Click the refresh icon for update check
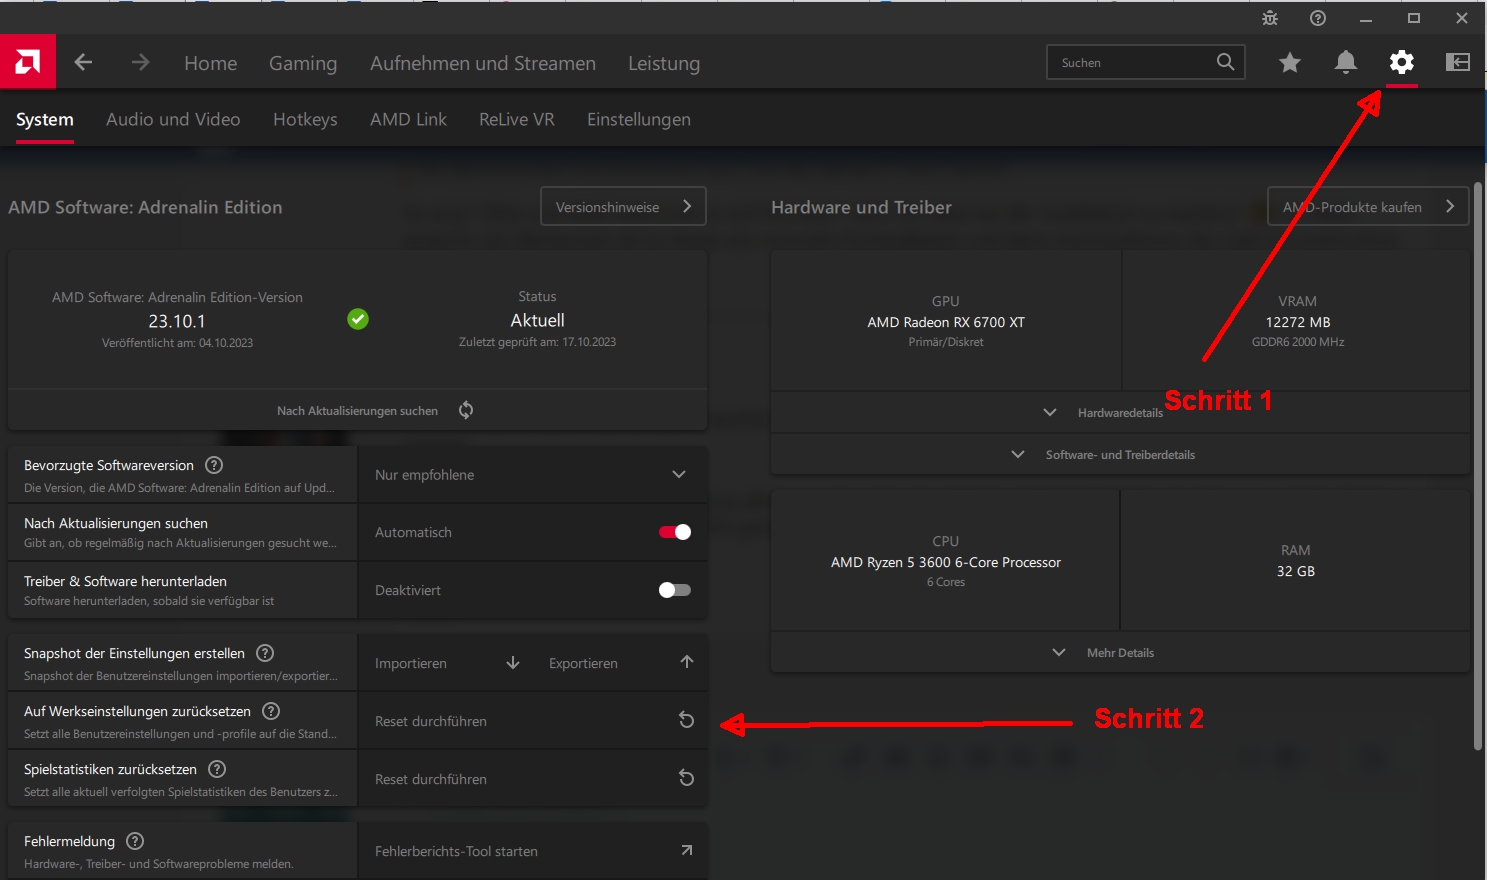Viewport: 1487px width, 880px height. coord(466,410)
